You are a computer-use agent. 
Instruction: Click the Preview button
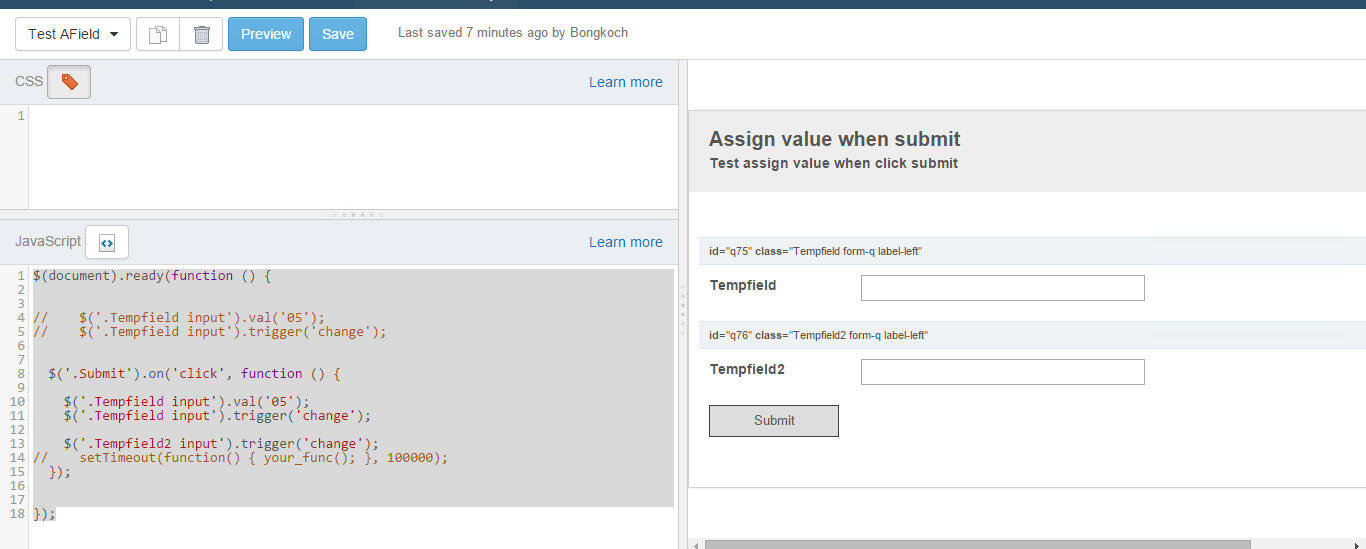pos(266,34)
